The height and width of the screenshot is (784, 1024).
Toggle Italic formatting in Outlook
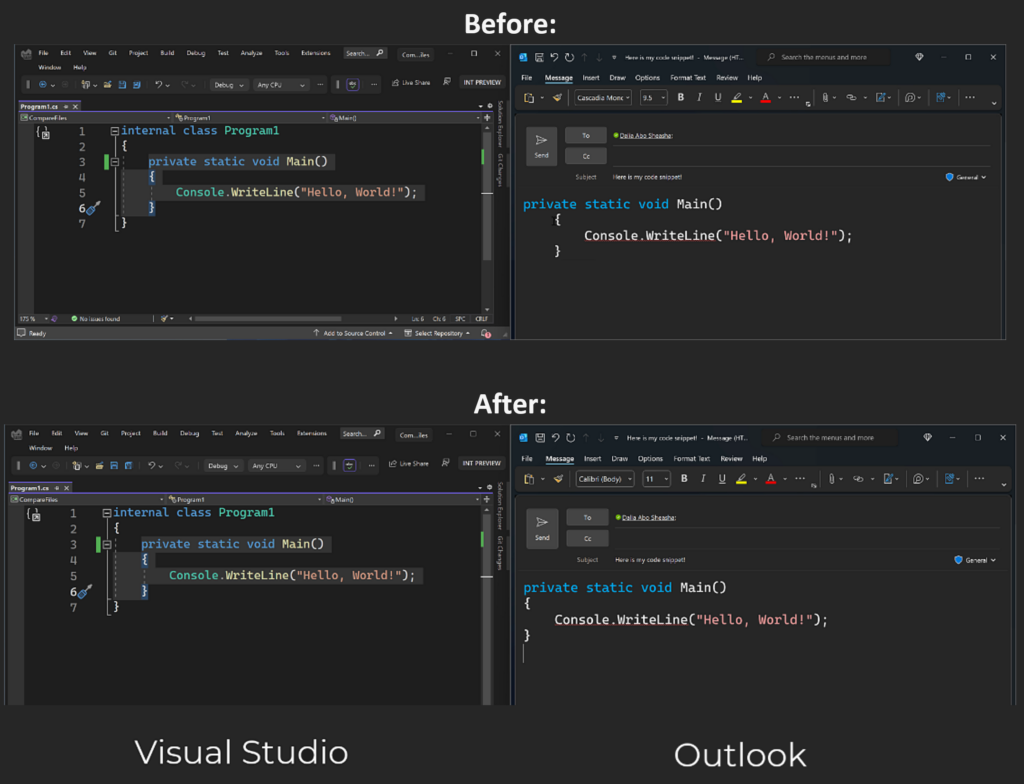click(699, 97)
